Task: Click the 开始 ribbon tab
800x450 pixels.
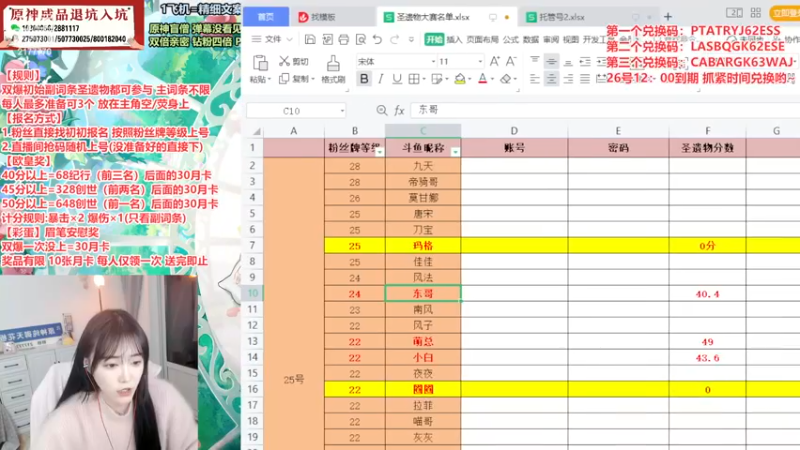Action: pos(434,39)
